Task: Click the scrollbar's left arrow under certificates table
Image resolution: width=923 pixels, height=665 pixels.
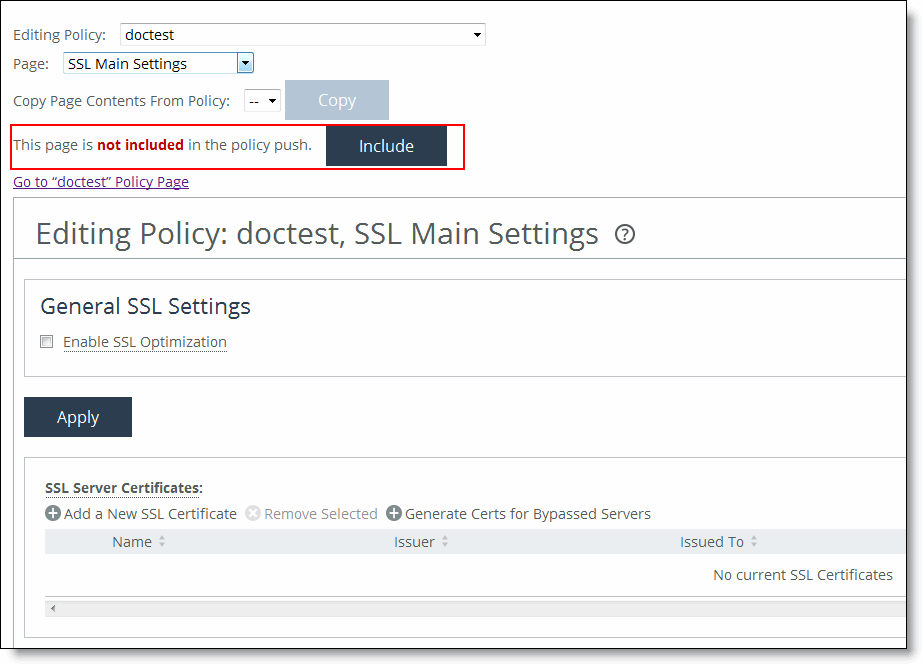Action: click(53, 608)
